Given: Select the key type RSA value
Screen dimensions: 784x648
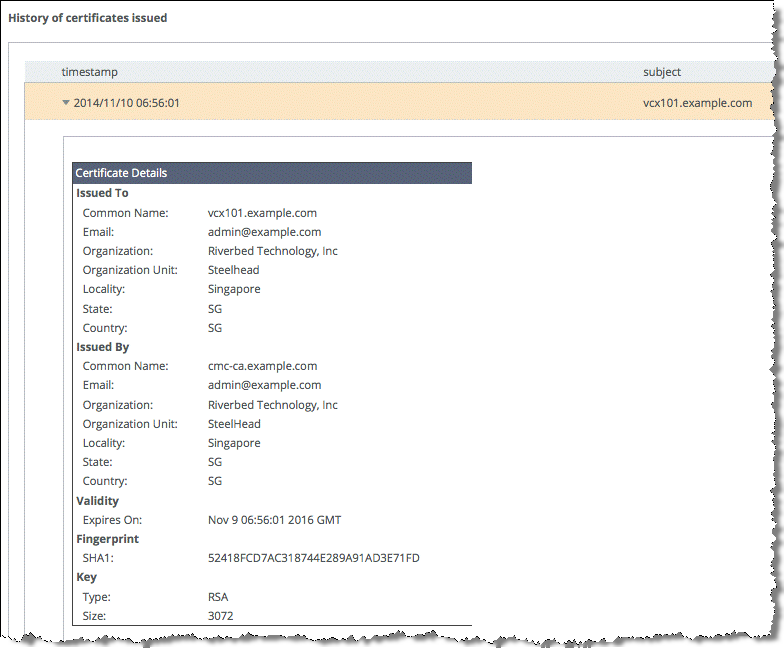Looking at the screenshot, I should click(218, 597).
